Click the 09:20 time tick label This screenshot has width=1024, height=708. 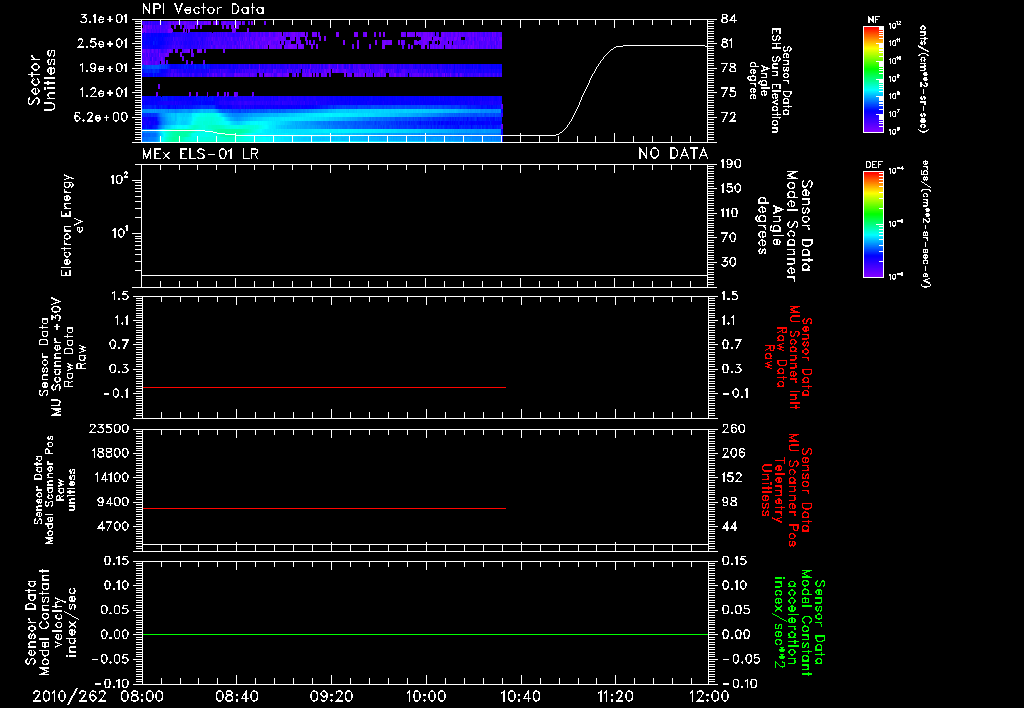331,696
